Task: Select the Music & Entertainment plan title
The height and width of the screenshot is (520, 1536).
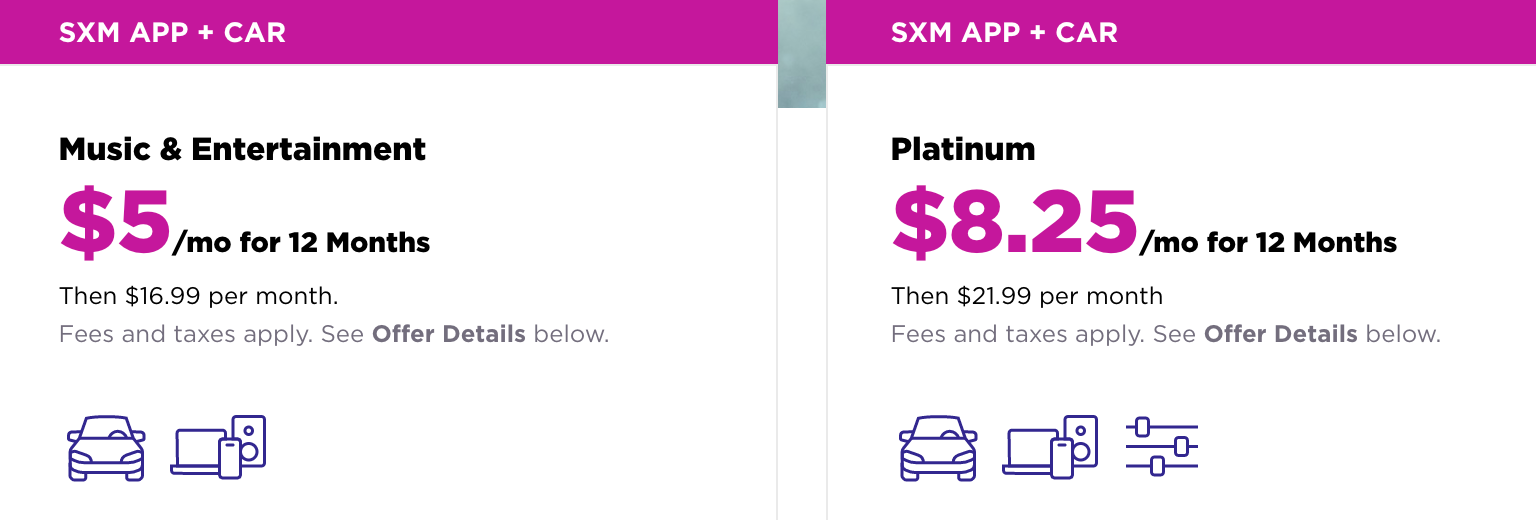Action: [x=243, y=149]
